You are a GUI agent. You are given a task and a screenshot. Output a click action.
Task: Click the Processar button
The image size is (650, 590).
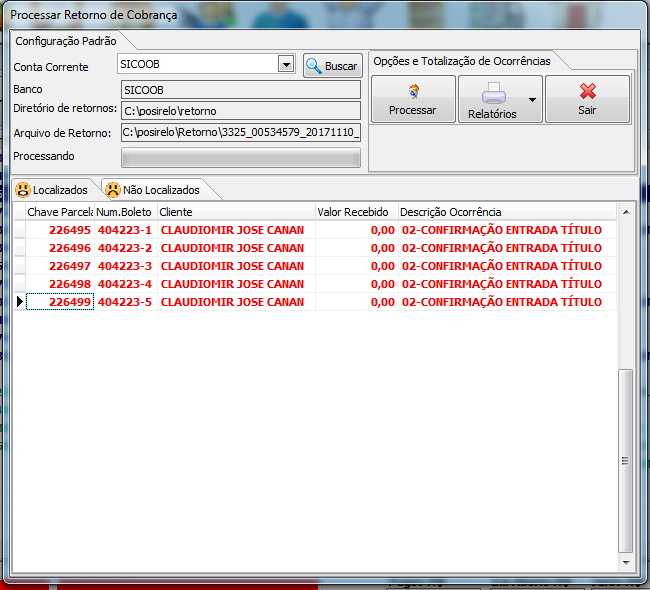point(413,99)
